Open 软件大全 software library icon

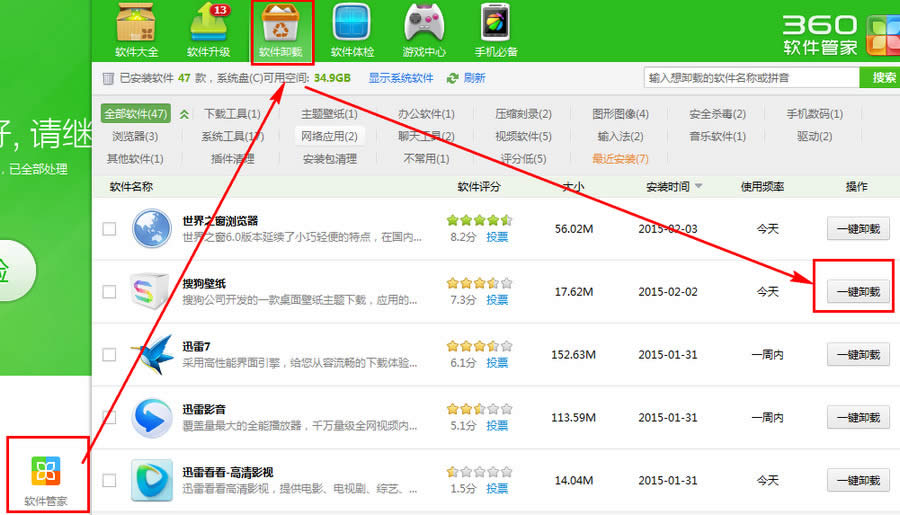coord(136,23)
